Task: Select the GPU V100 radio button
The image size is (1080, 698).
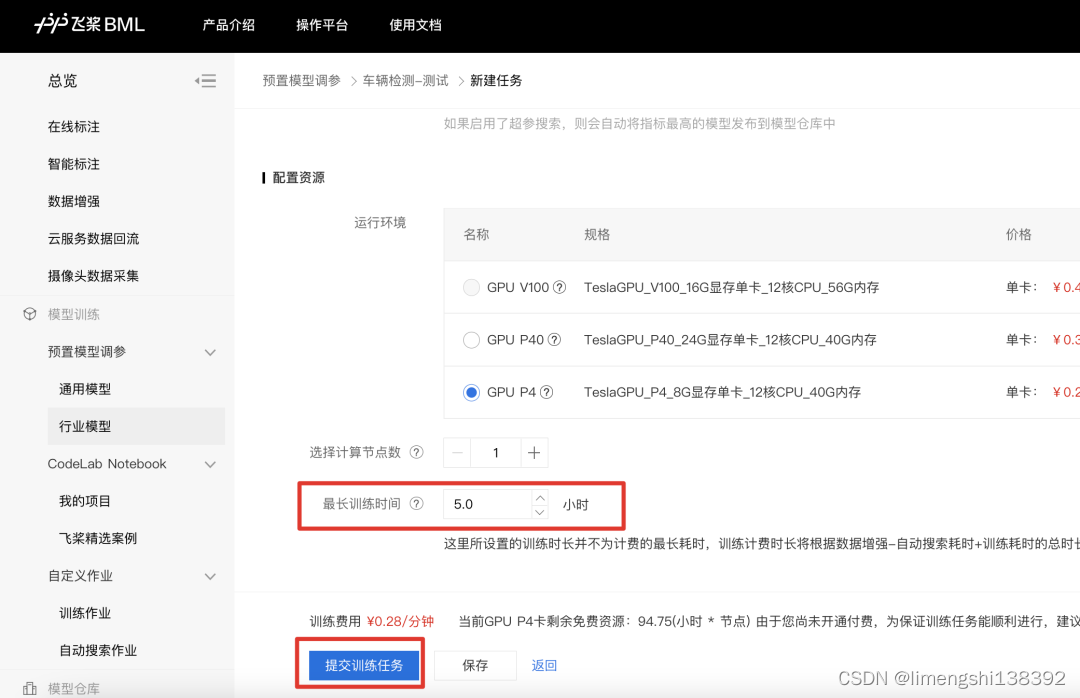Action: pos(471,287)
